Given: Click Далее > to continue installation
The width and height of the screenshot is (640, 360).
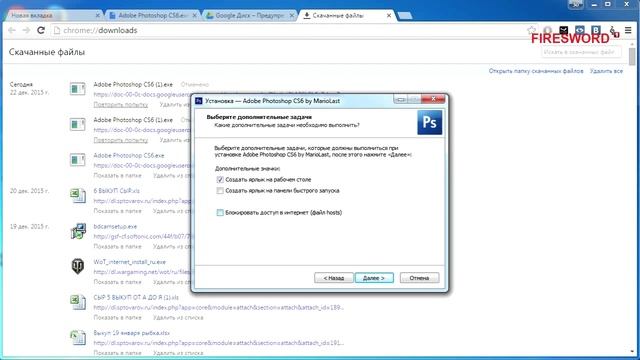Looking at the screenshot, I should 374,278.
